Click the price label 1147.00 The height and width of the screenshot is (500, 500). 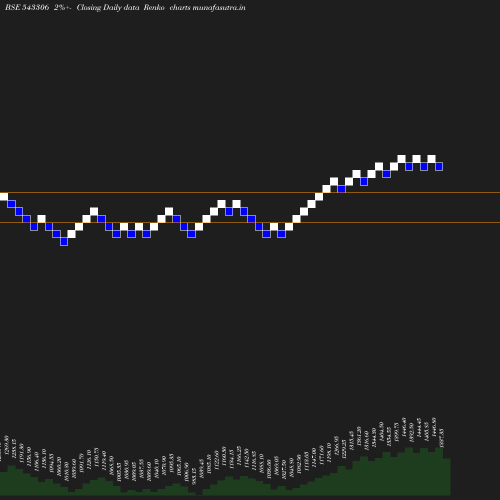pos(314,457)
